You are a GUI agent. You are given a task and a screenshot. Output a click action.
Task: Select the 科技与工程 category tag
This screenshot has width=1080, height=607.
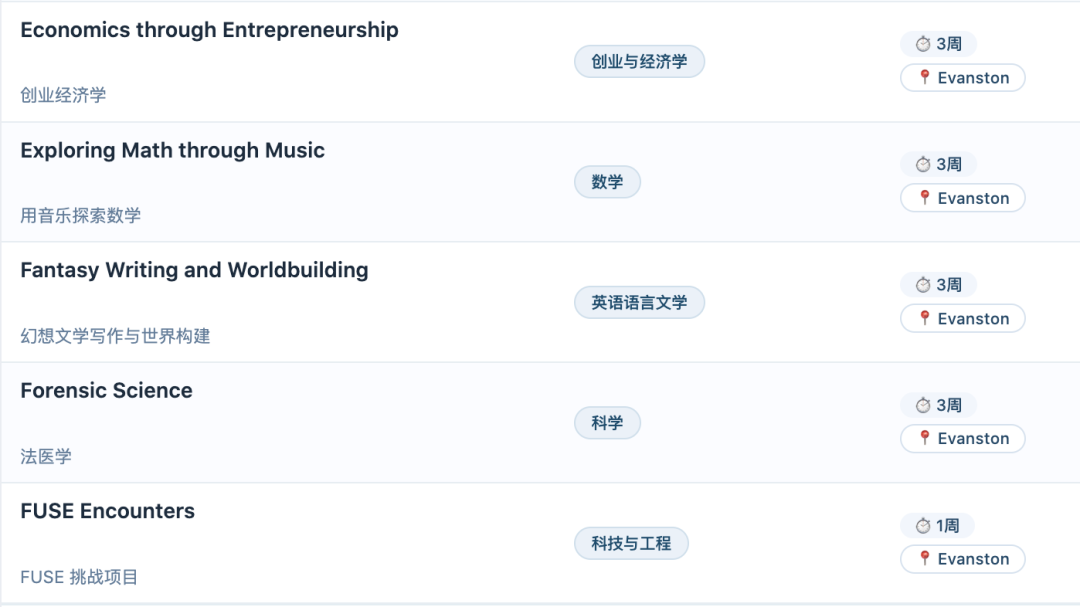pos(631,543)
